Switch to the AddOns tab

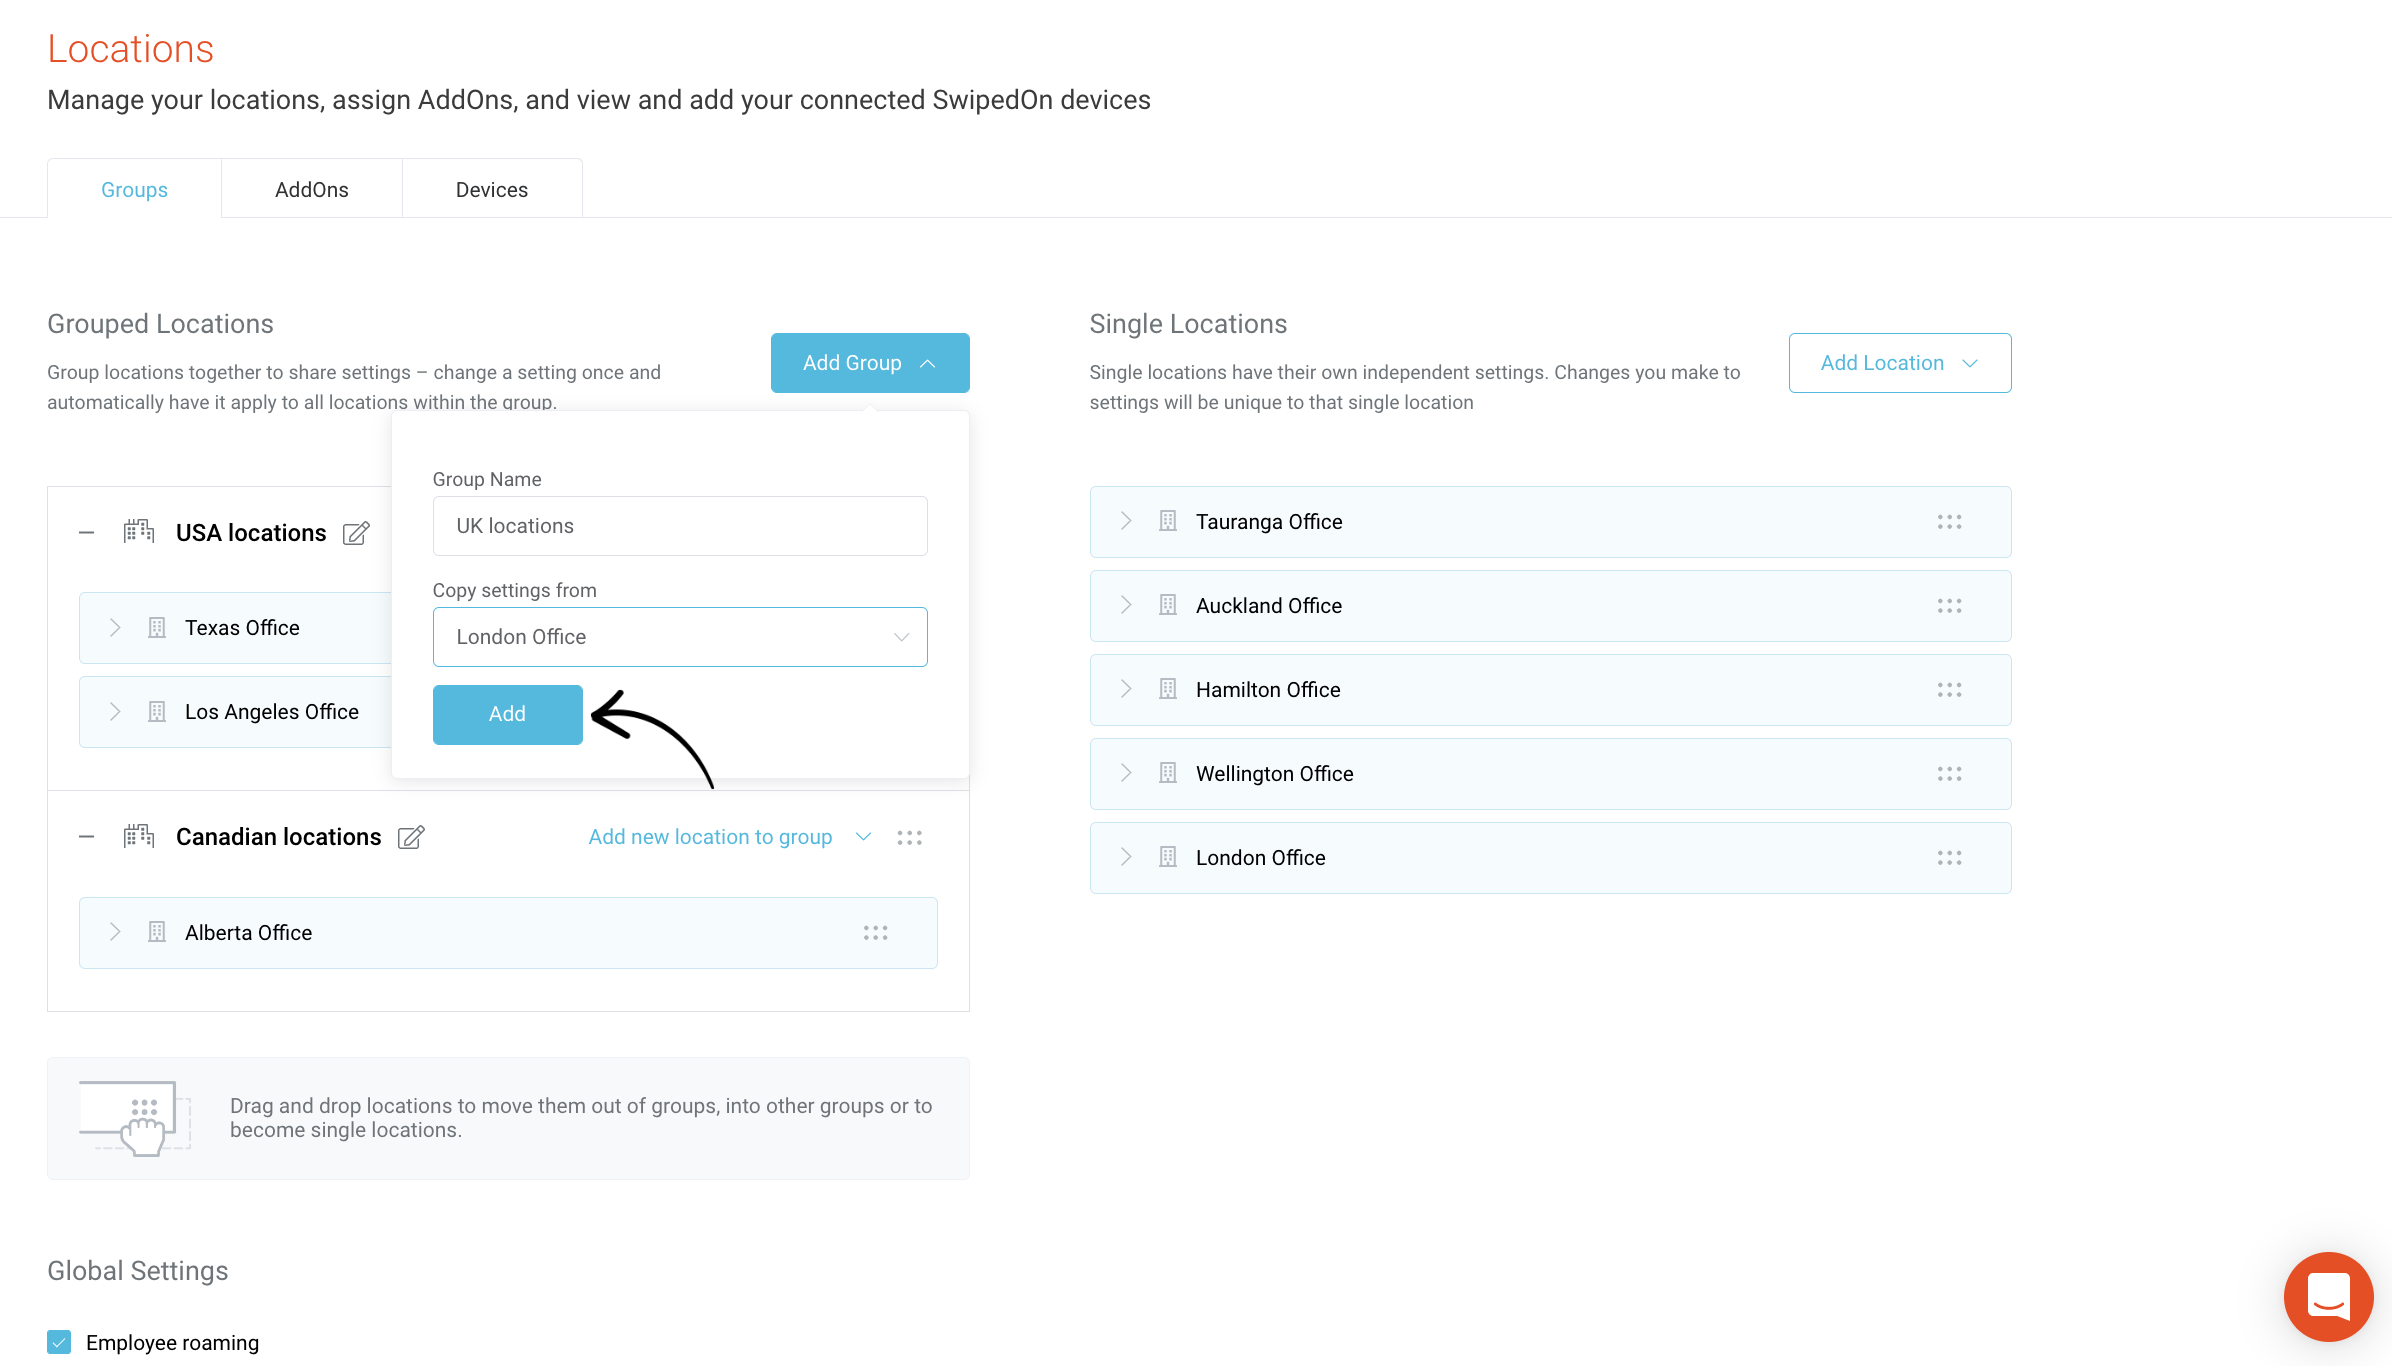tap(312, 189)
